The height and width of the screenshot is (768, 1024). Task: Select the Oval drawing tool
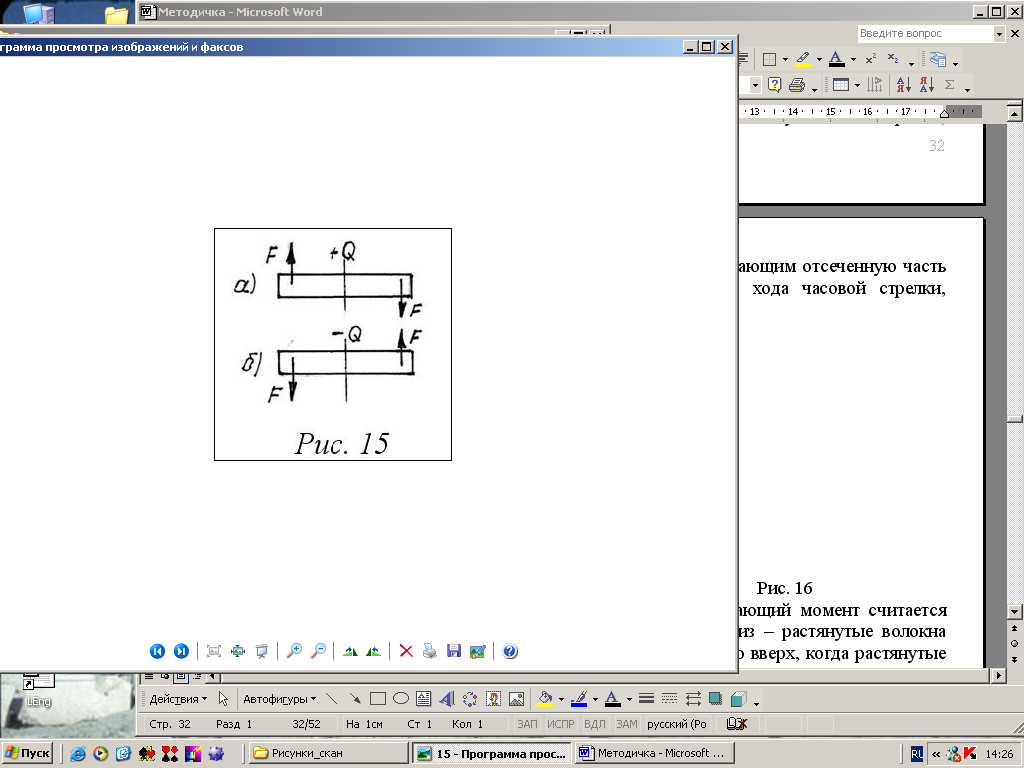(x=401, y=699)
